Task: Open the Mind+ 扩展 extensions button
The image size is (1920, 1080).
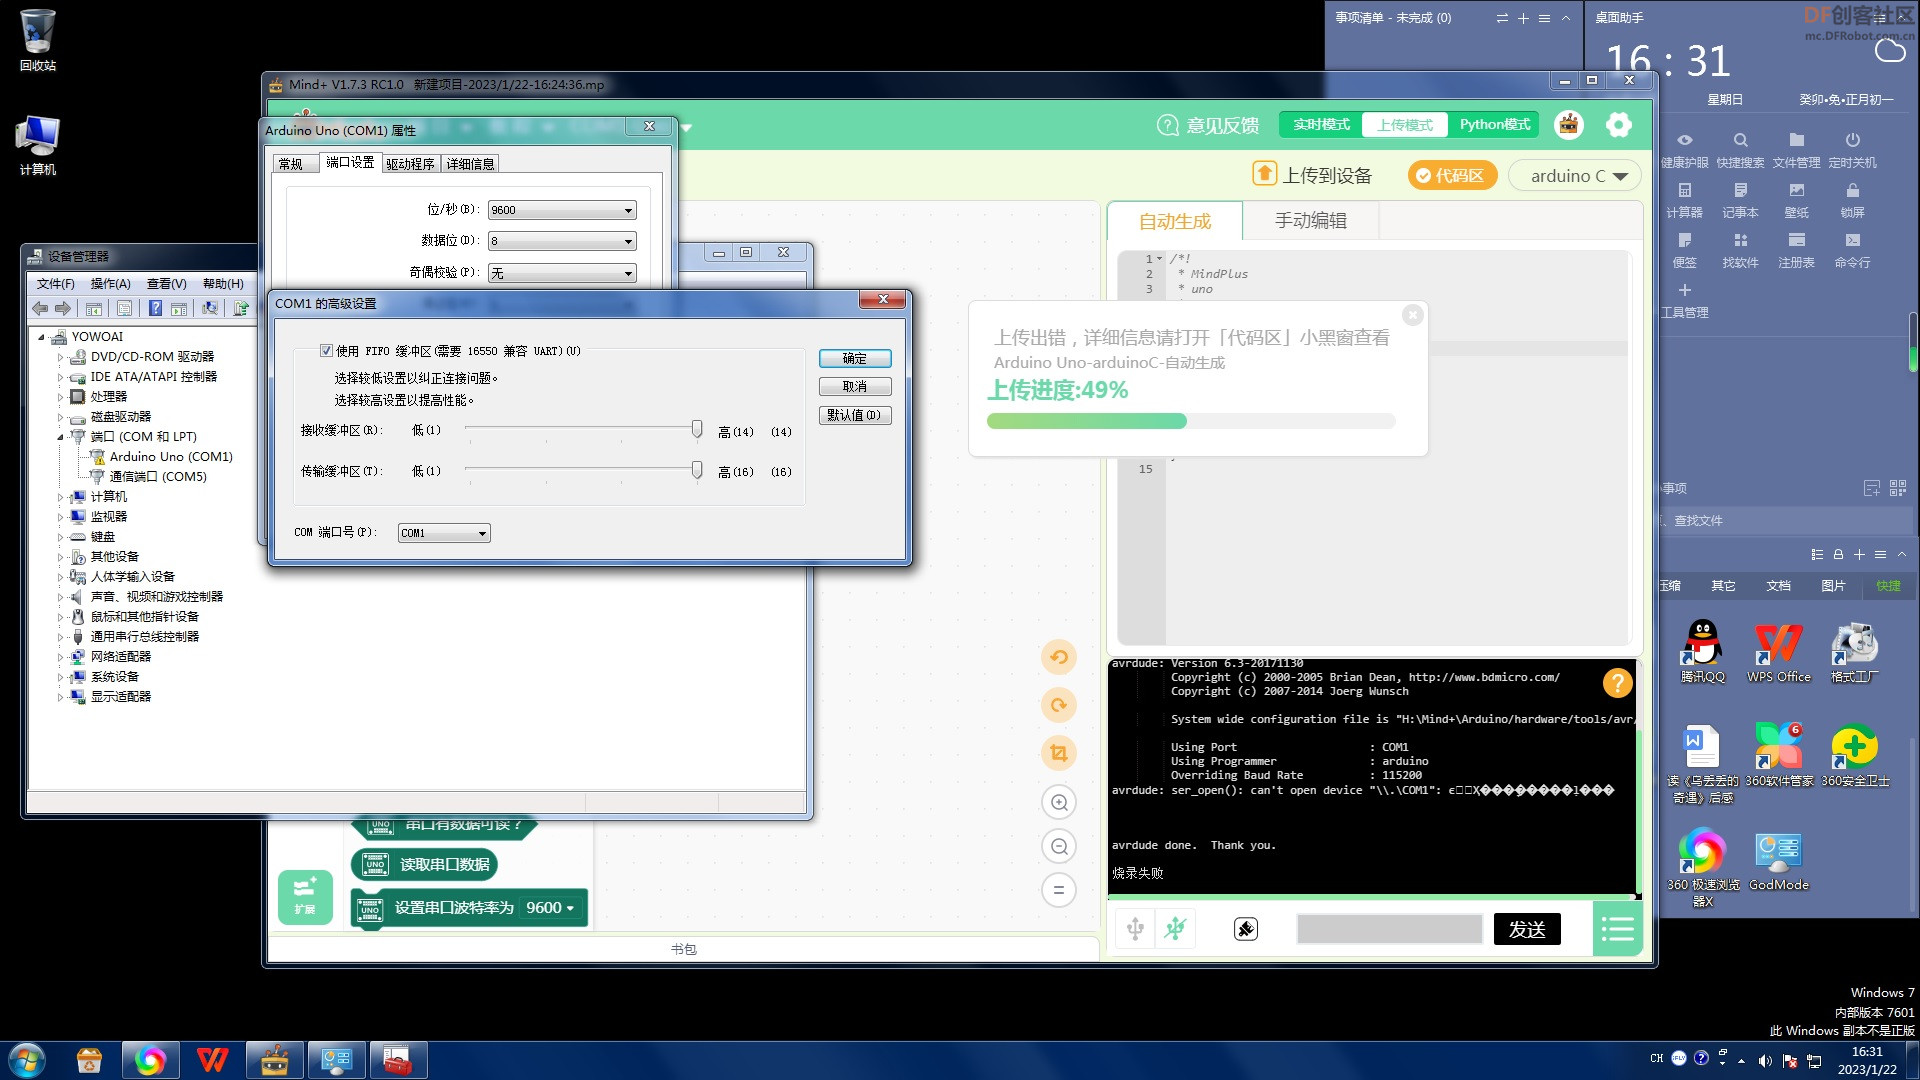Action: pos(305,896)
